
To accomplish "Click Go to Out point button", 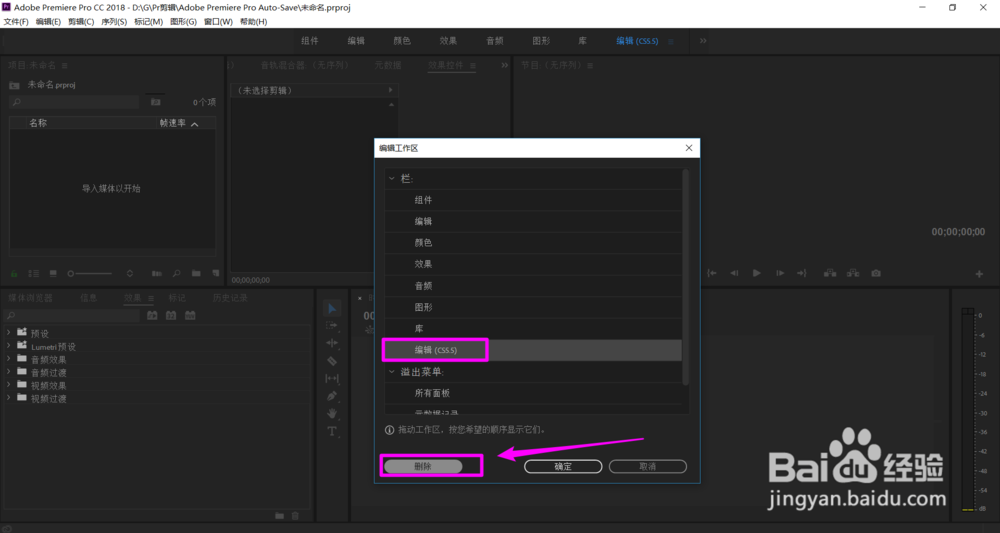I will pos(802,273).
